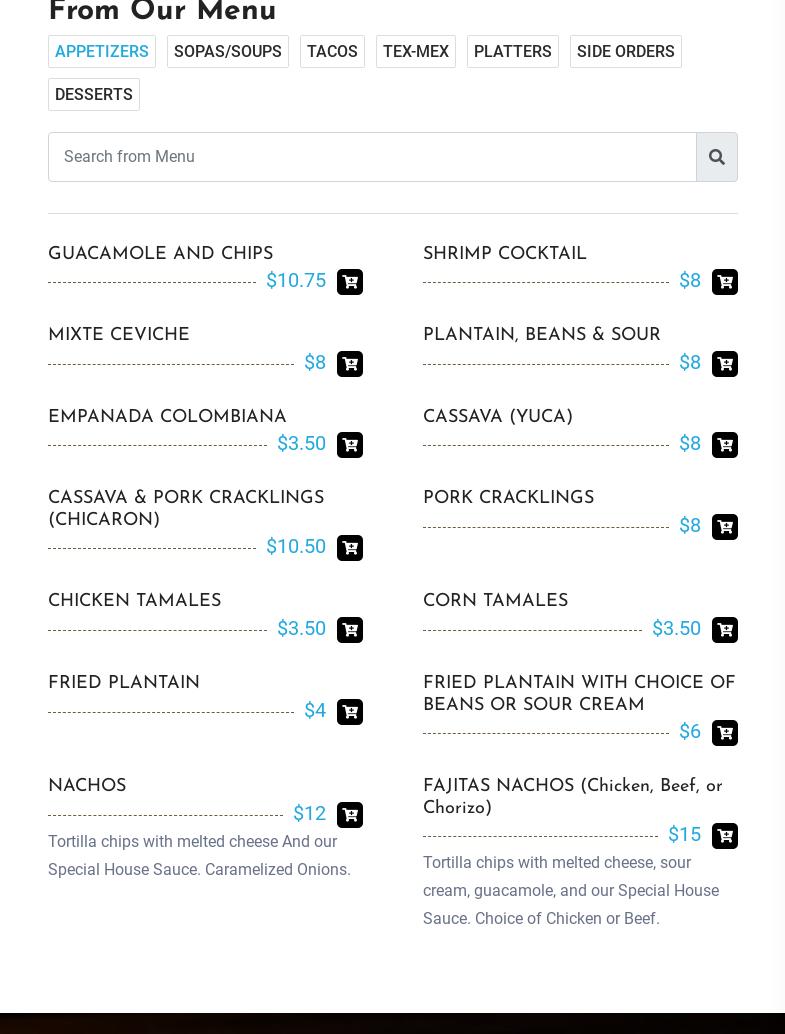Screen dimensions: 785x1034
Task: Add Guacamole and Chips to cart
Action: [x=350, y=282]
